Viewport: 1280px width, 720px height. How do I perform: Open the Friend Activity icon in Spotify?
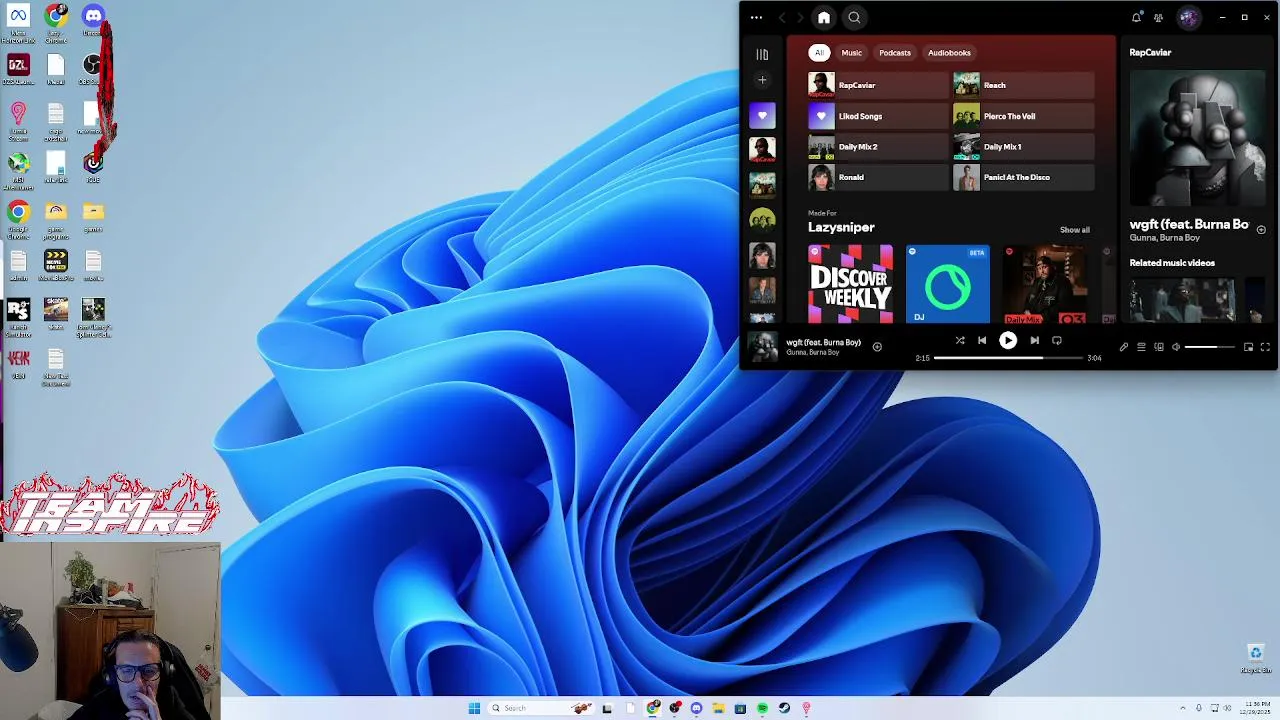click(1158, 17)
